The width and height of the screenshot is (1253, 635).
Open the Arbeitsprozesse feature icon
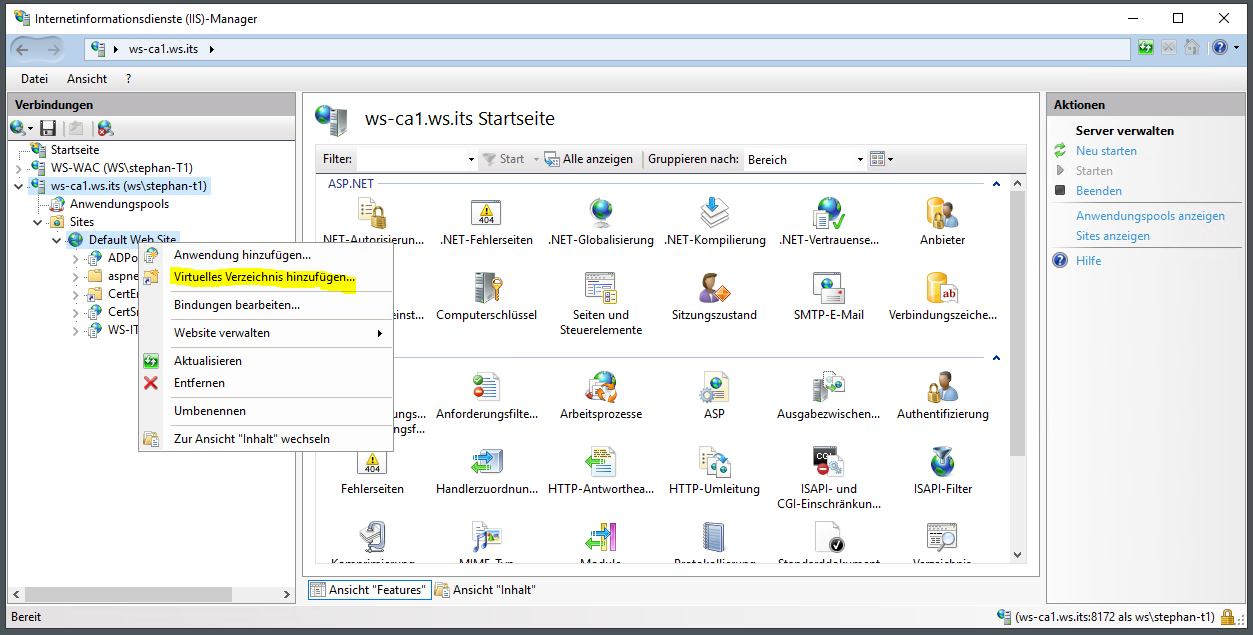pos(601,387)
